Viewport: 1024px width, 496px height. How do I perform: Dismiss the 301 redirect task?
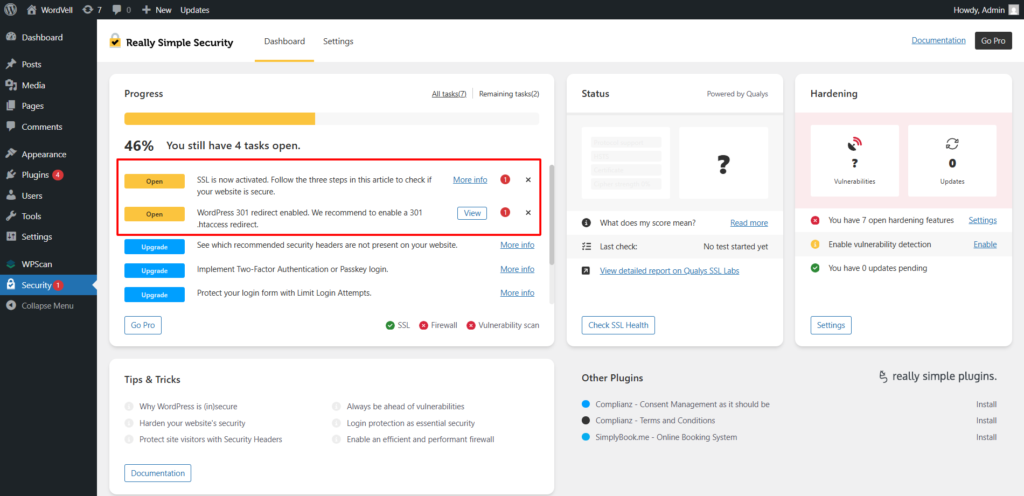coord(528,212)
